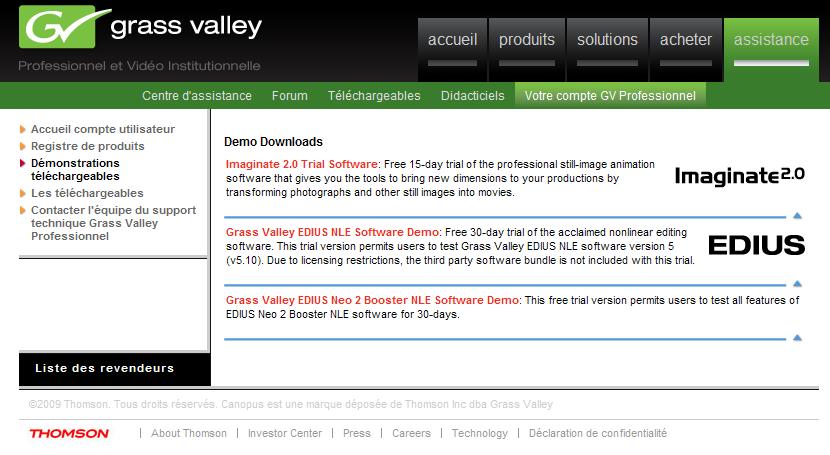Open EDIUS Neo 2 Booster NLE Software Demo link
Viewport: 830px width, 455px height.
372,300
